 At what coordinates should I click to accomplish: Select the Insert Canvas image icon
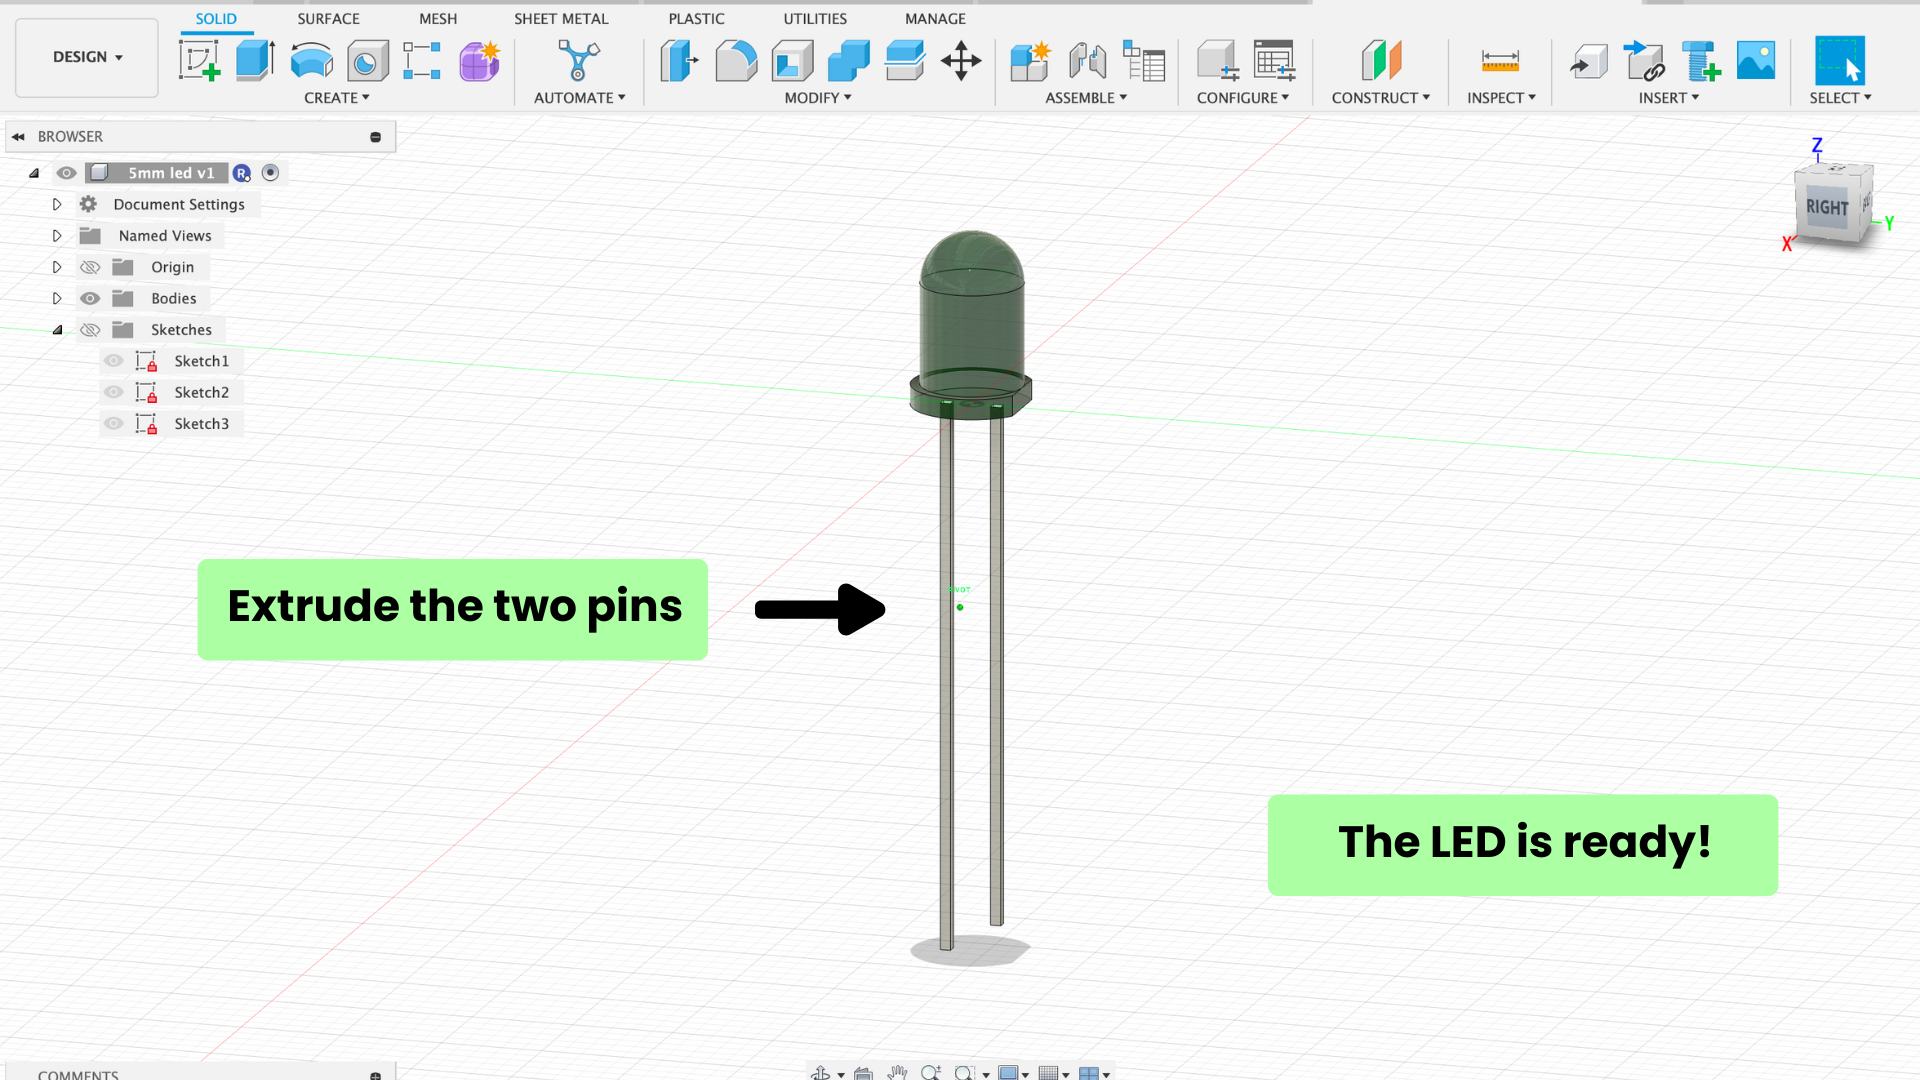pos(1756,61)
